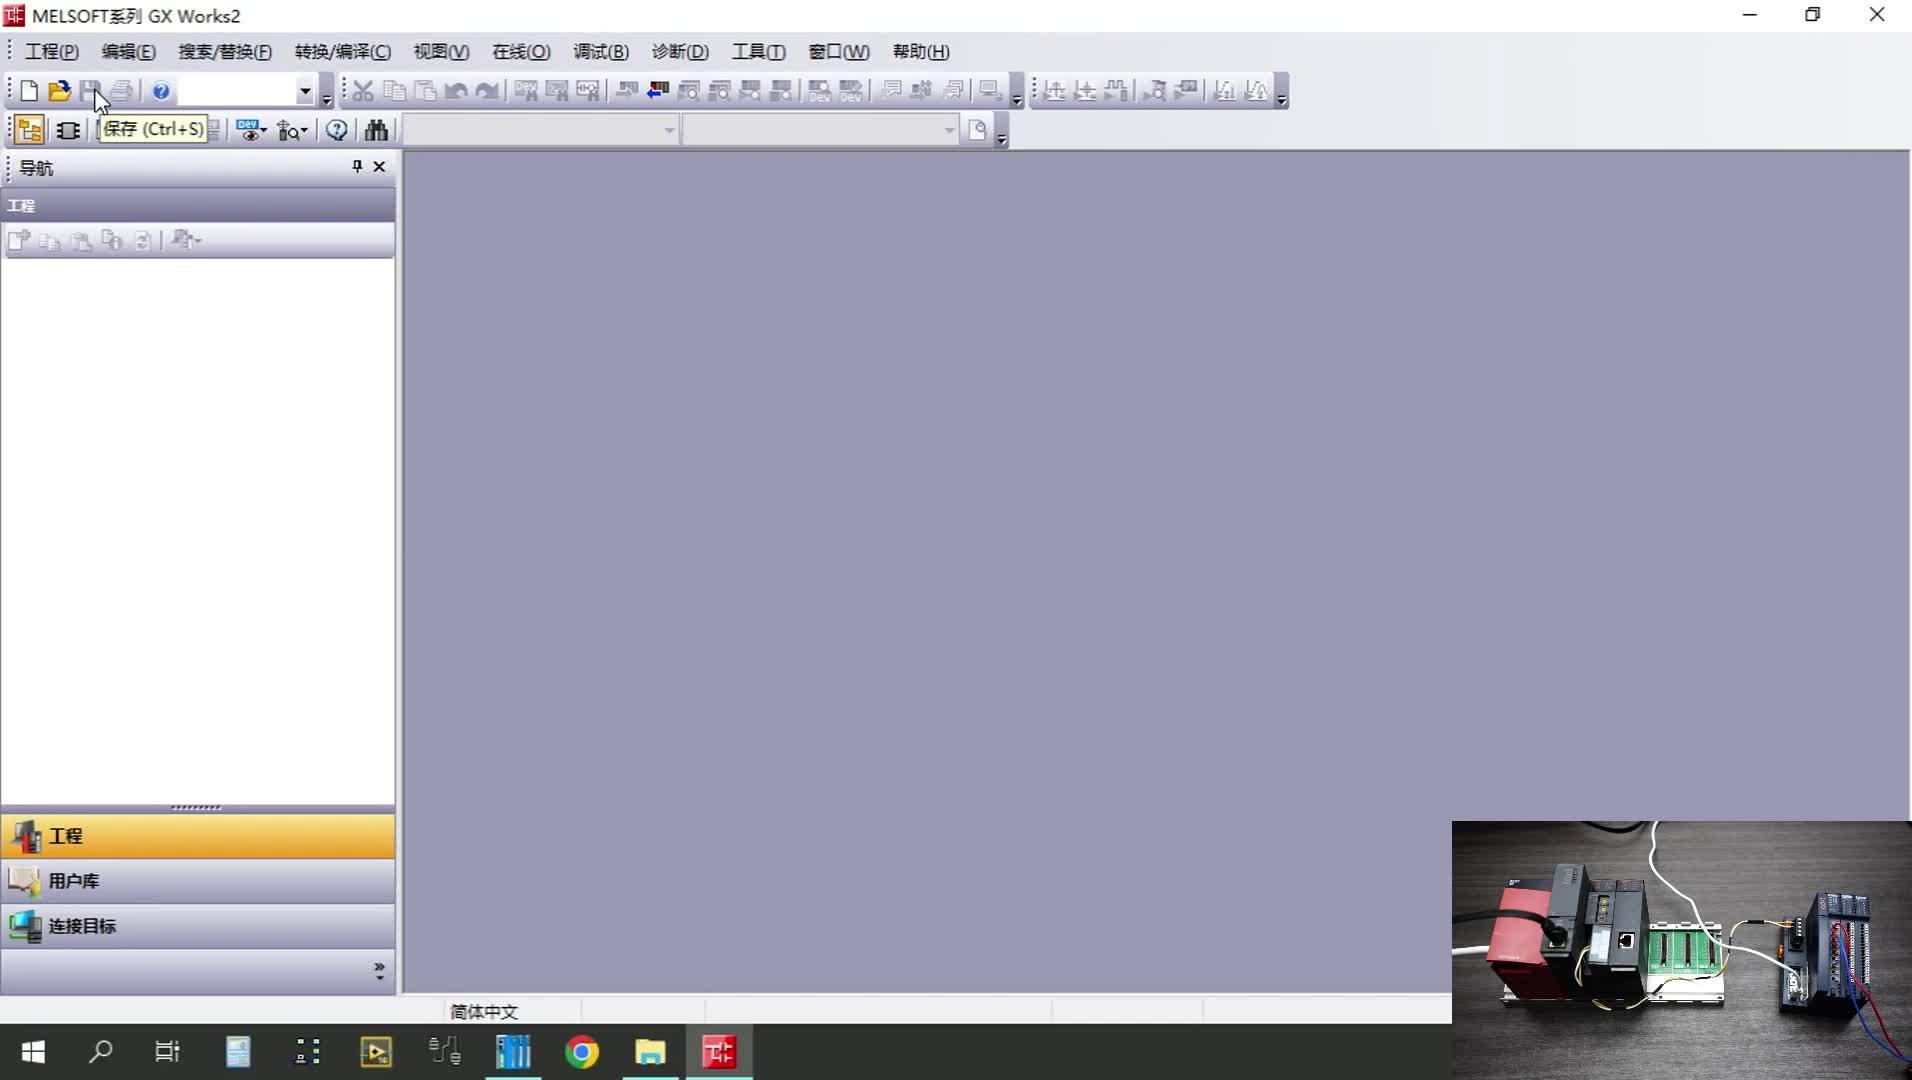Switch to the 用户库 navigation view

pos(198,881)
